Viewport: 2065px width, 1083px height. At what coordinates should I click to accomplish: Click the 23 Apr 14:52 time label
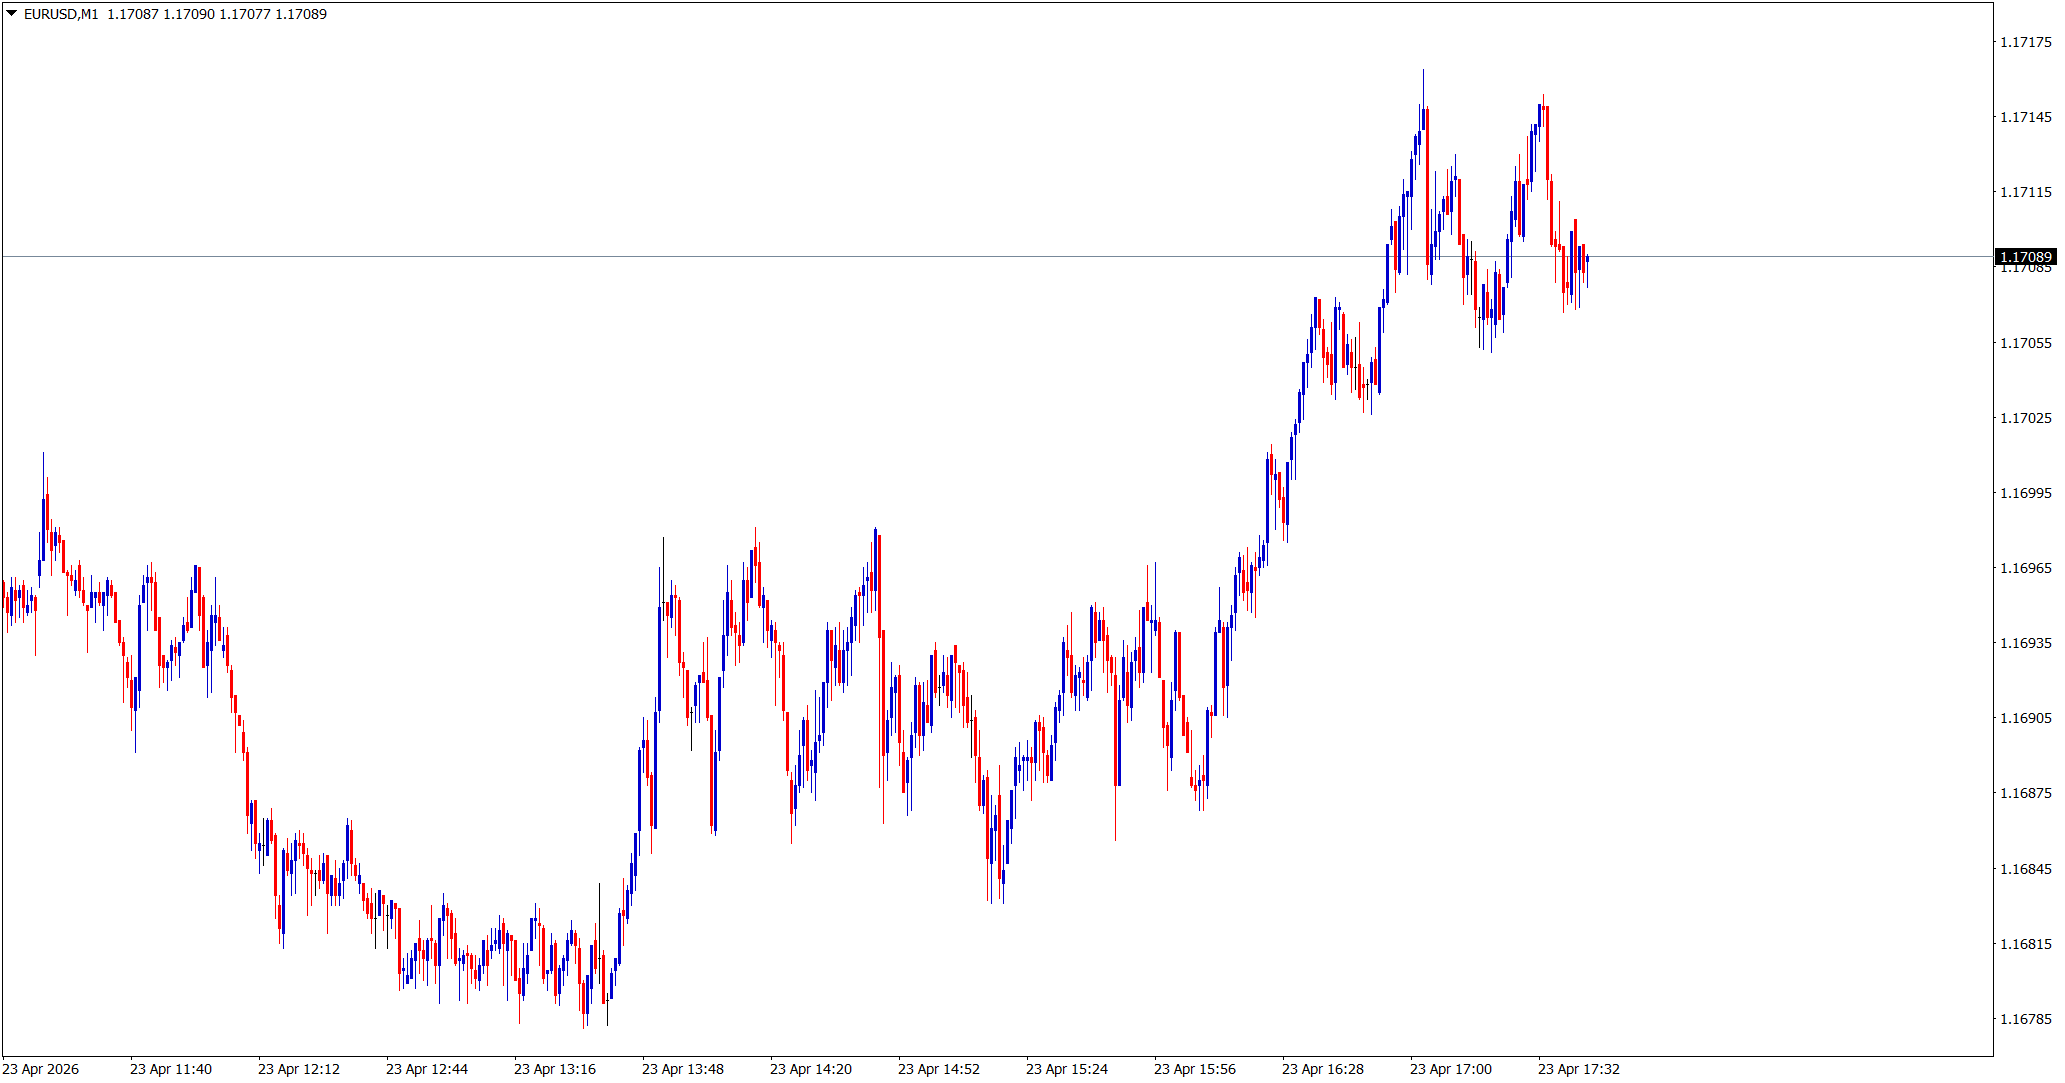pyautogui.click(x=939, y=1069)
